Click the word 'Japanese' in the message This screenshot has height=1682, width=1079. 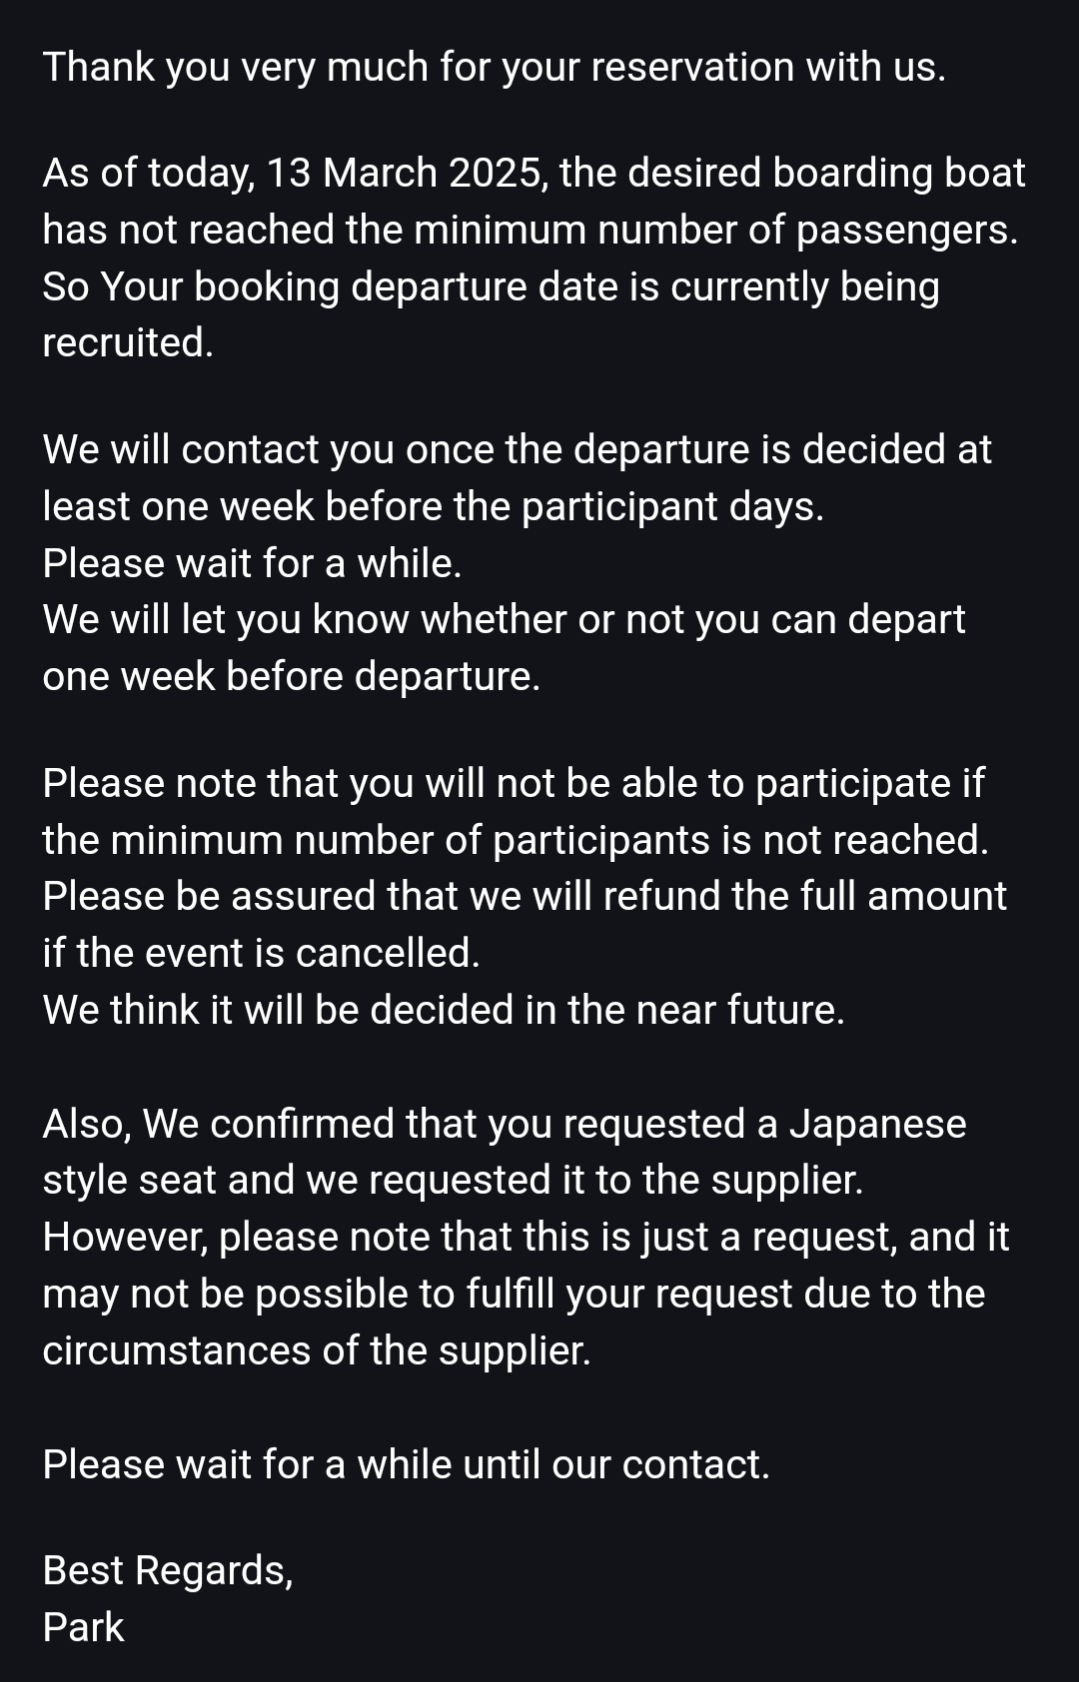[878, 1124]
